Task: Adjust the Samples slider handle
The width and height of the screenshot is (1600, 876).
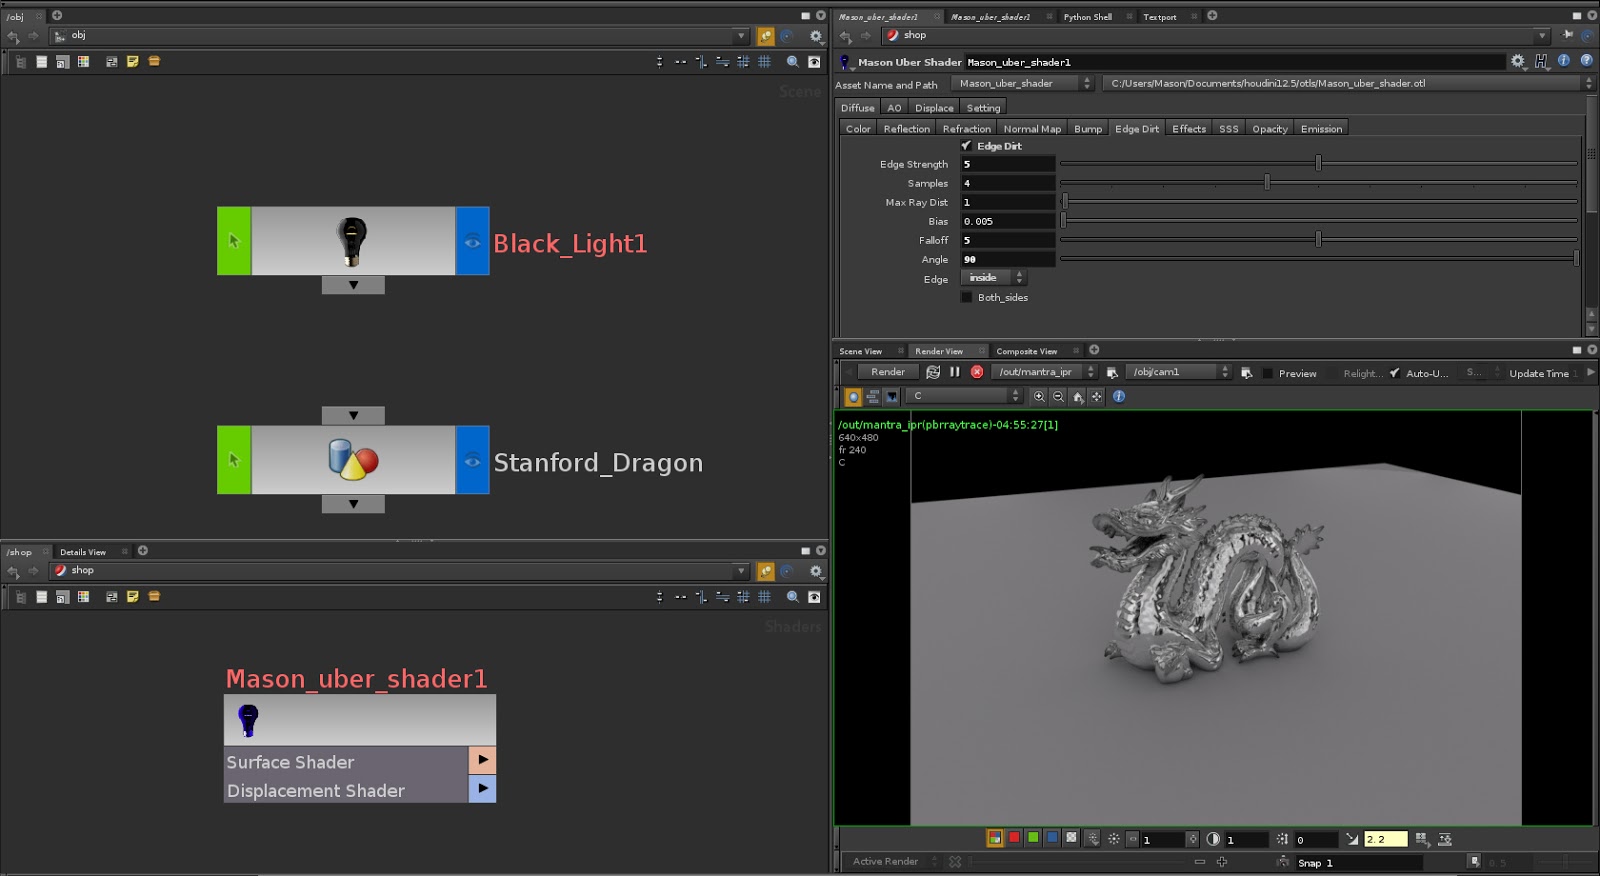Action: click(1267, 182)
